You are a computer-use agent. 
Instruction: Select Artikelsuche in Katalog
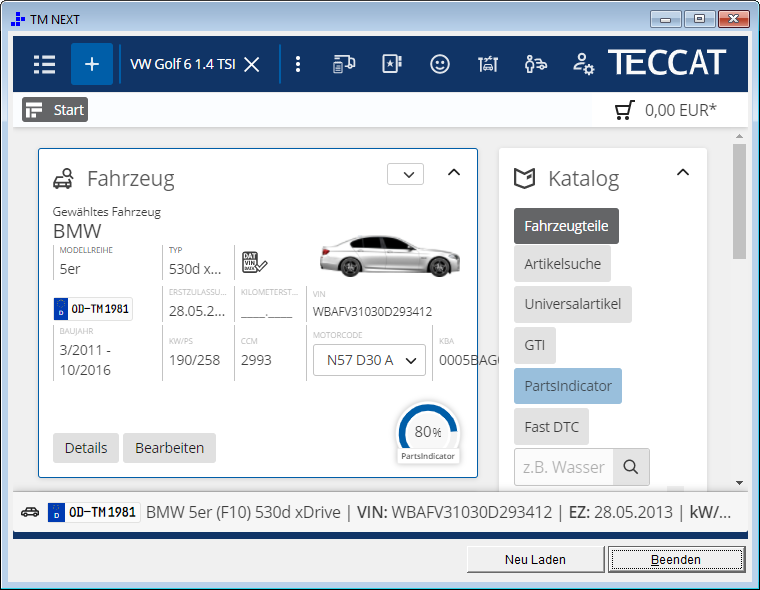click(562, 264)
